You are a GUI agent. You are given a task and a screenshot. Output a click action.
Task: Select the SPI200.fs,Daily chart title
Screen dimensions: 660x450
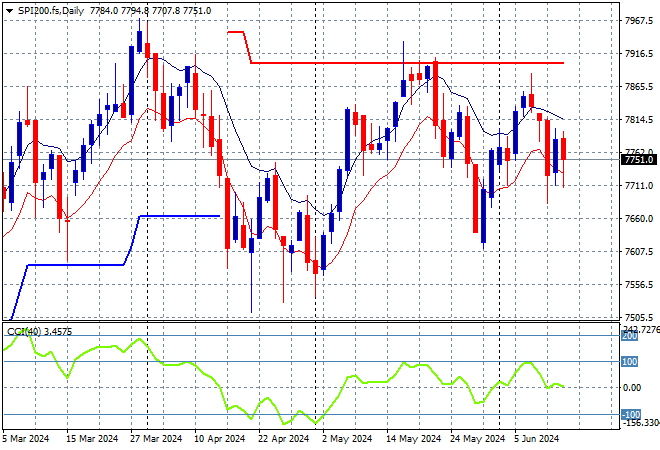(x=51, y=11)
